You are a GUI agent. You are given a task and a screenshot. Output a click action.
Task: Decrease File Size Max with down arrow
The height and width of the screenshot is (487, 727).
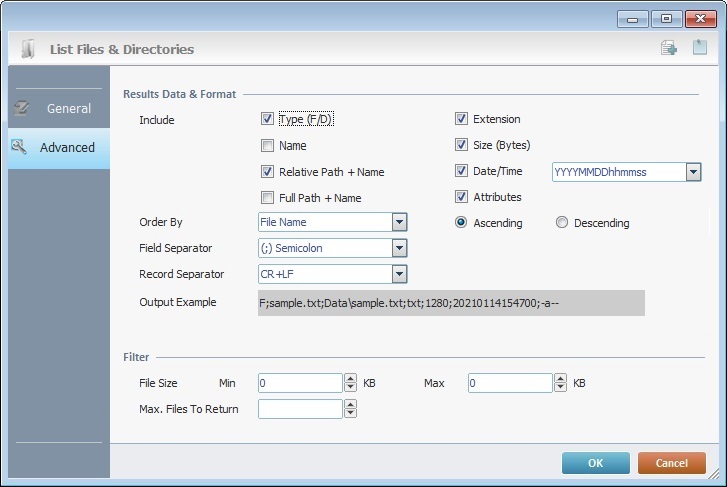[x=560, y=387]
